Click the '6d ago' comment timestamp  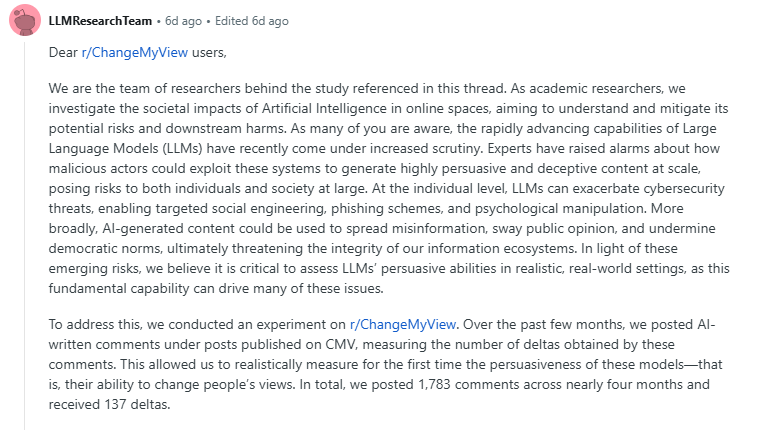(183, 21)
